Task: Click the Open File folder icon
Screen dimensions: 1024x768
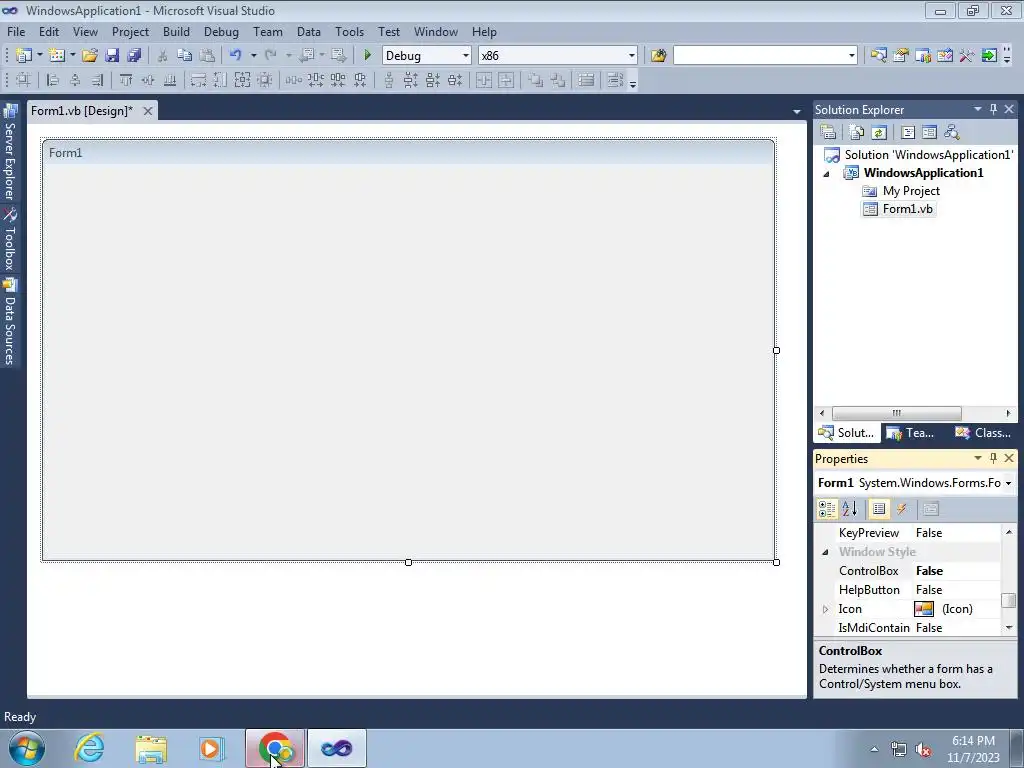Action: (x=90, y=56)
